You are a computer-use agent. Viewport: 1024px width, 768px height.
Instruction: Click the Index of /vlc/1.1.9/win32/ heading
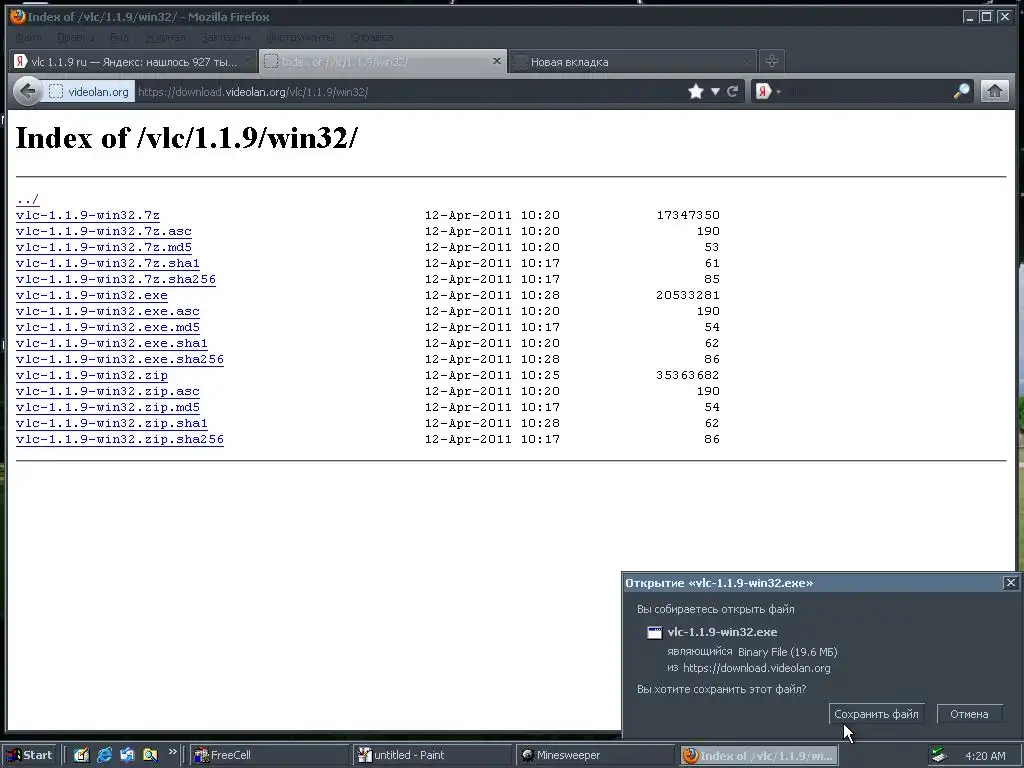pos(187,138)
